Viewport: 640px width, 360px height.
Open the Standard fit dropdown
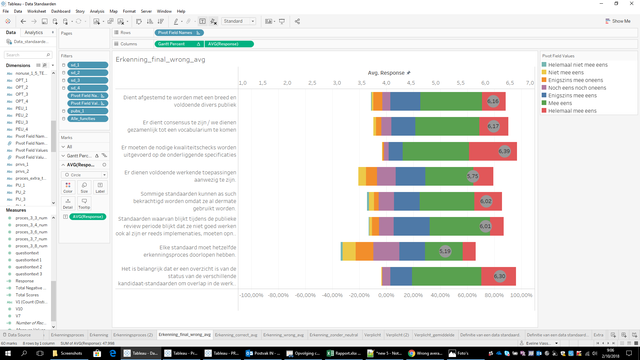click(239, 21)
